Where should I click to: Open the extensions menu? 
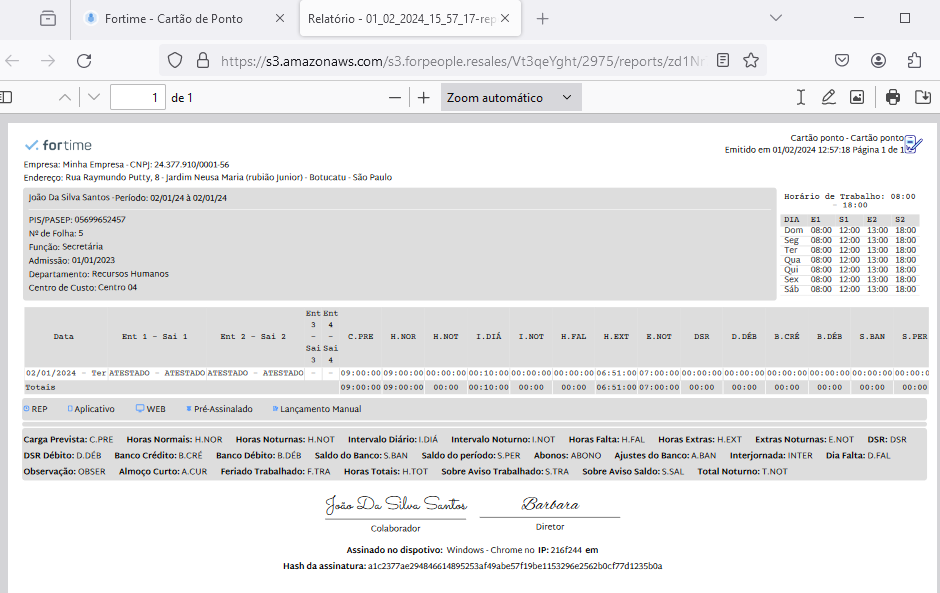914,61
